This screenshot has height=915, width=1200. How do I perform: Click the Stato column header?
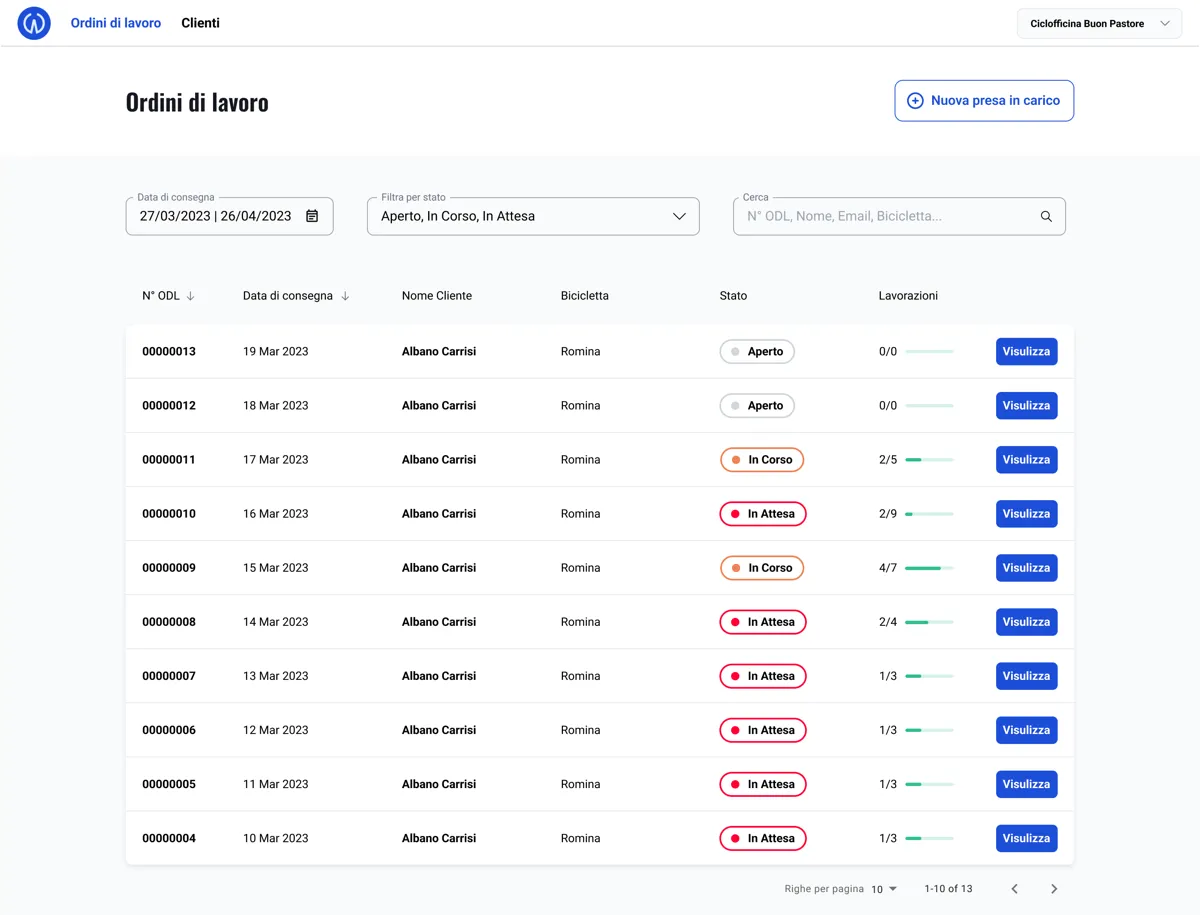pos(733,296)
